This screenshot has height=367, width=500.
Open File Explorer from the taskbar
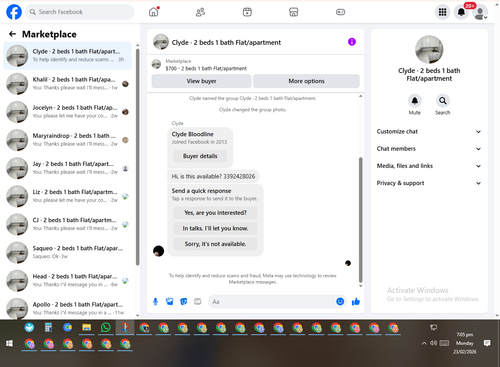(x=87, y=328)
